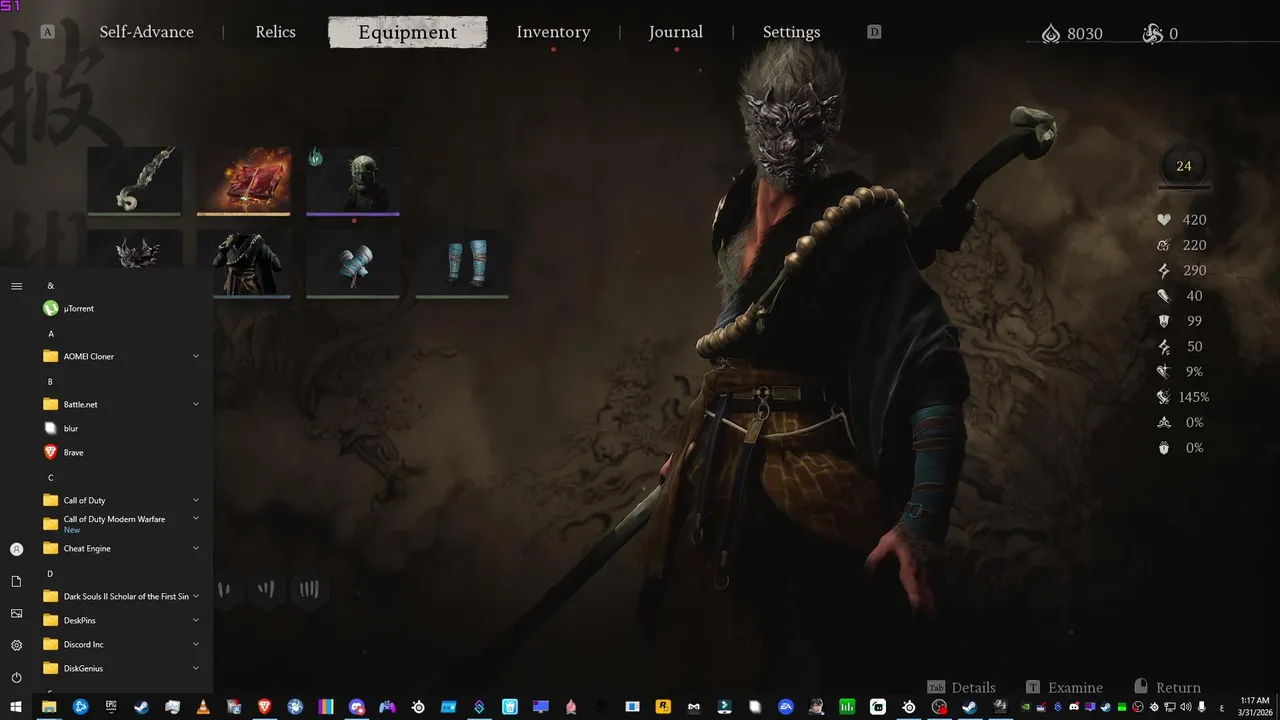Click the heart health stat icon
Image resolution: width=1280 pixels, height=720 pixels.
1163,220
